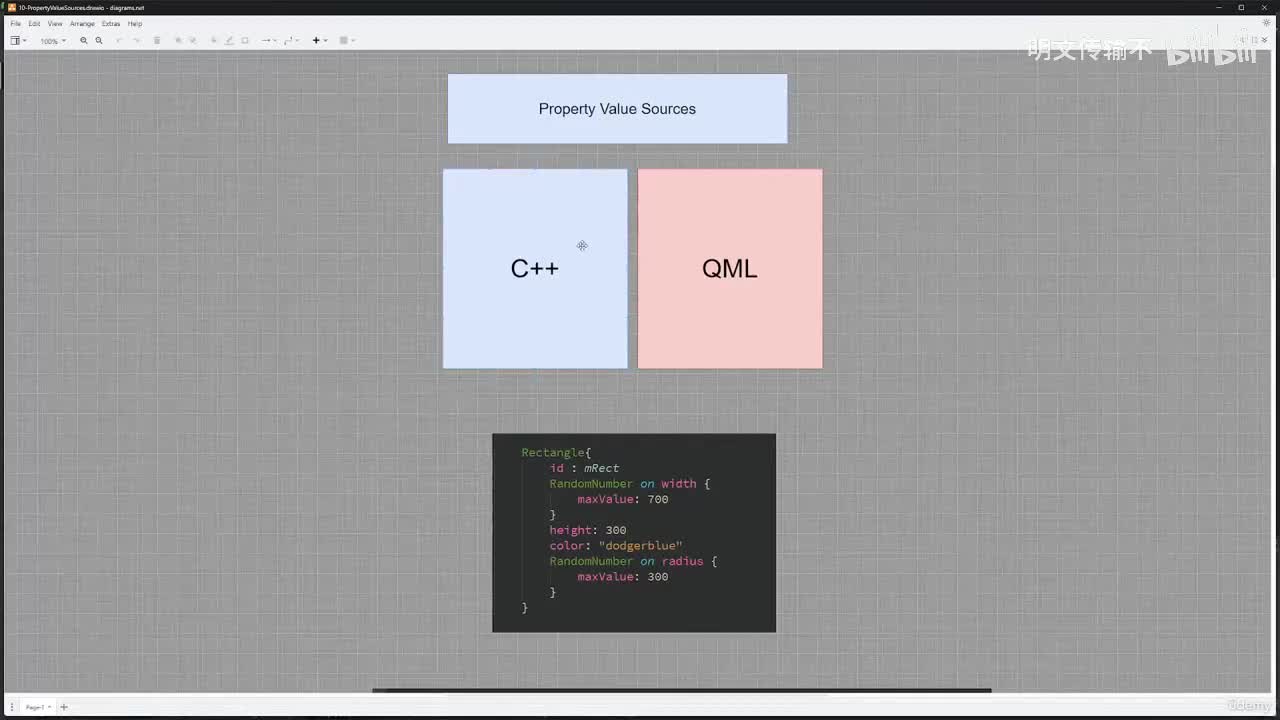This screenshot has height=720, width=1280.
Task: Select the QML pink box
Action: [x=730, y=268]
